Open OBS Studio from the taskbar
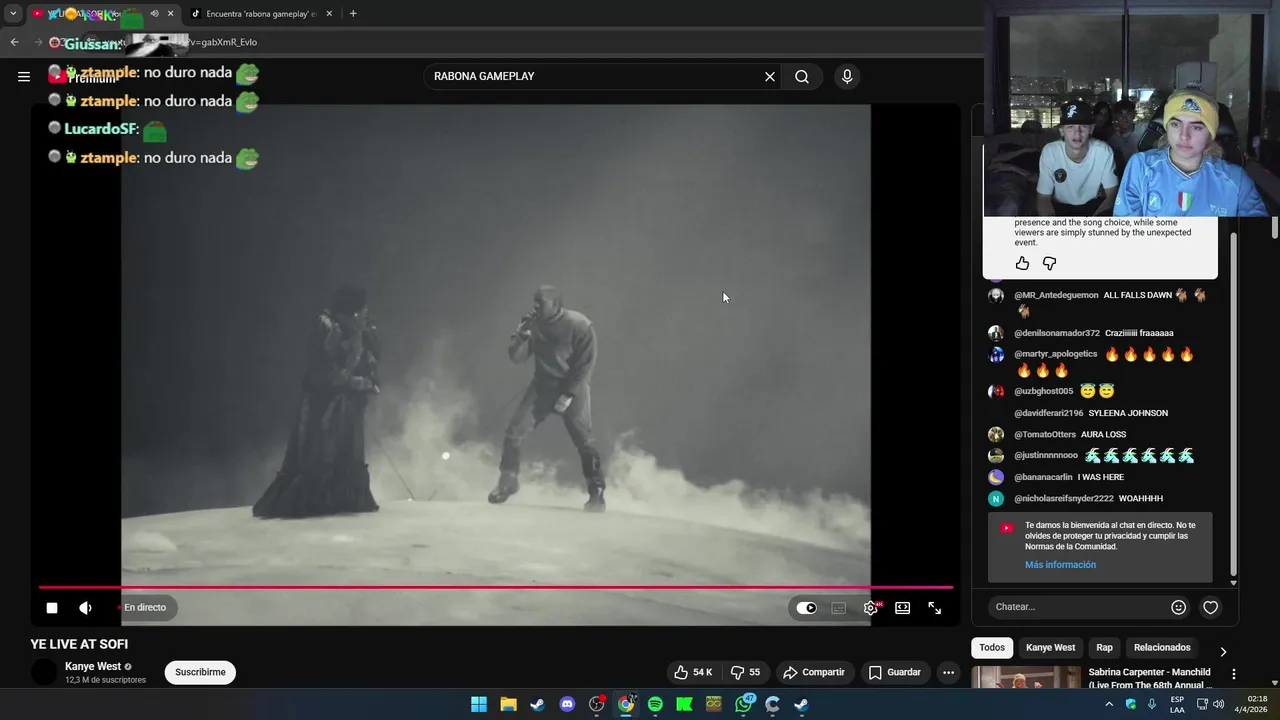 click(597, 704)
